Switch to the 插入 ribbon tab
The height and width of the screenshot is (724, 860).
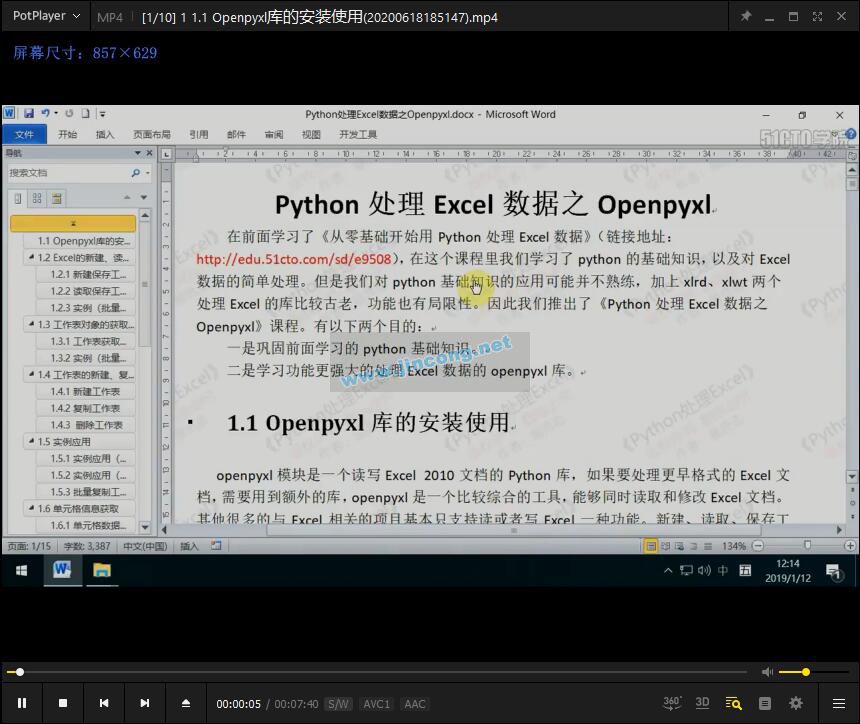105,134
